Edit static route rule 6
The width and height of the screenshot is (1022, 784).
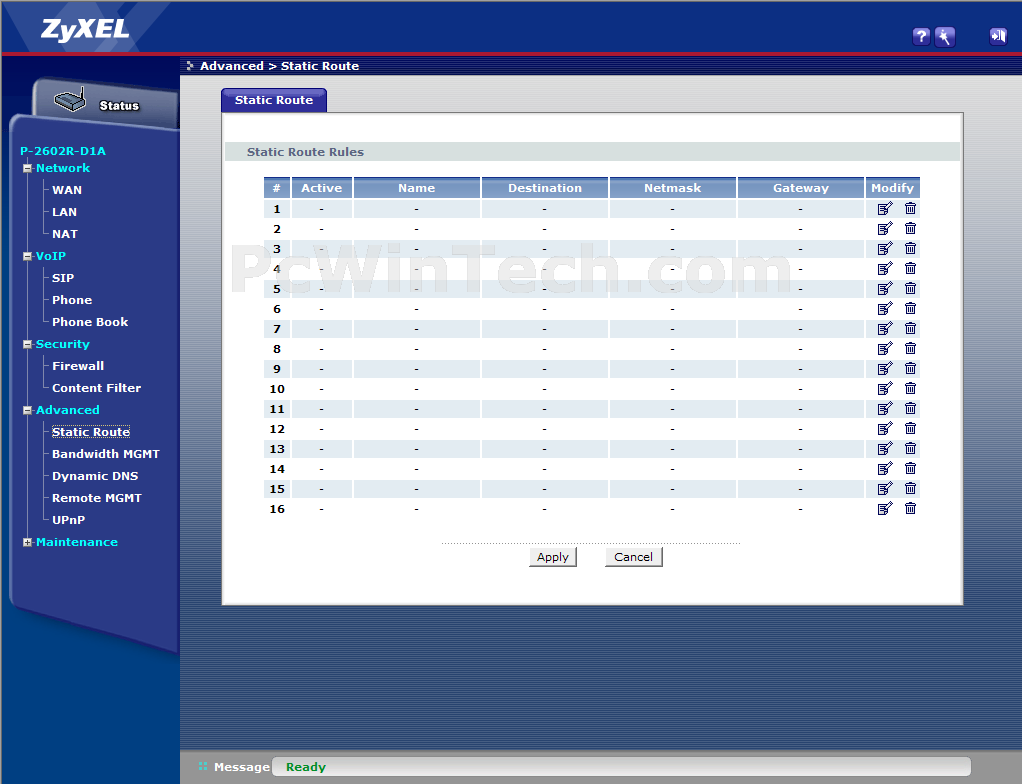[884, 308]
